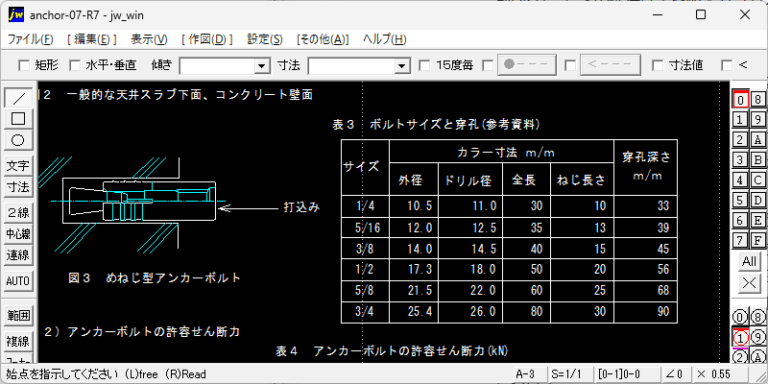Screen dimensions: 768x384
Task: Select the 連線 continuous line tool
Action: pos(18,255)
